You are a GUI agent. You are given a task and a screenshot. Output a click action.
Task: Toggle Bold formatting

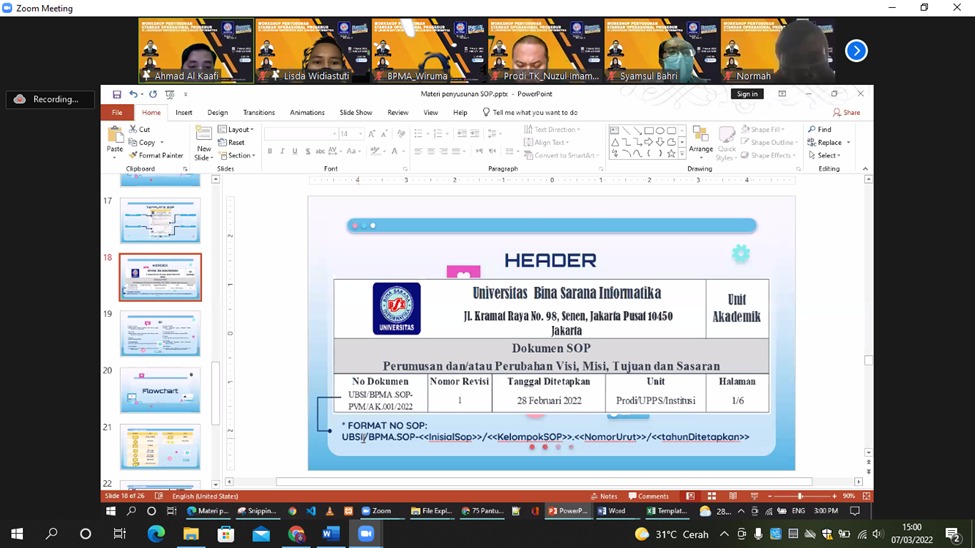(x=270, y=151)
